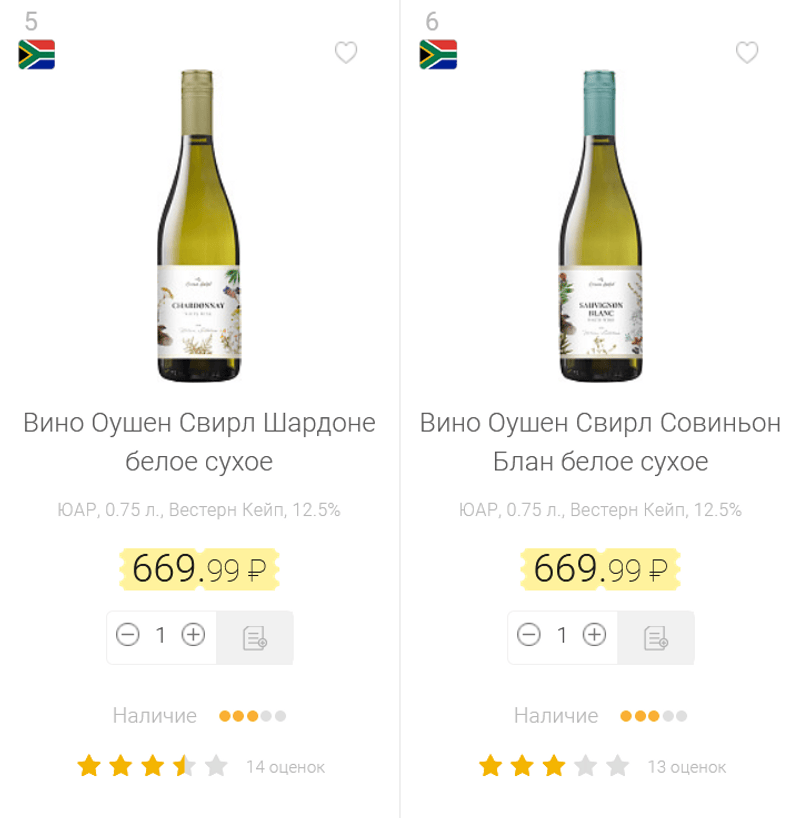Screen dimensions: 800x818
Task: Click South Africa flag on Chardonnay card
Action: (37, 55)
